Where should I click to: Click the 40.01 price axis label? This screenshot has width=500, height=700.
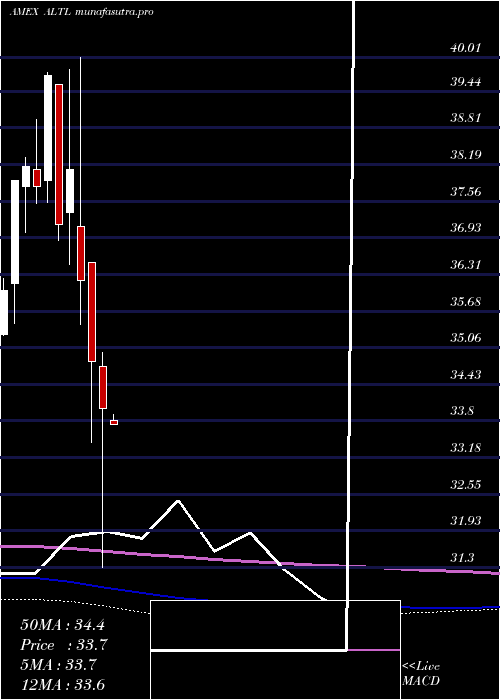pos(466,47)
